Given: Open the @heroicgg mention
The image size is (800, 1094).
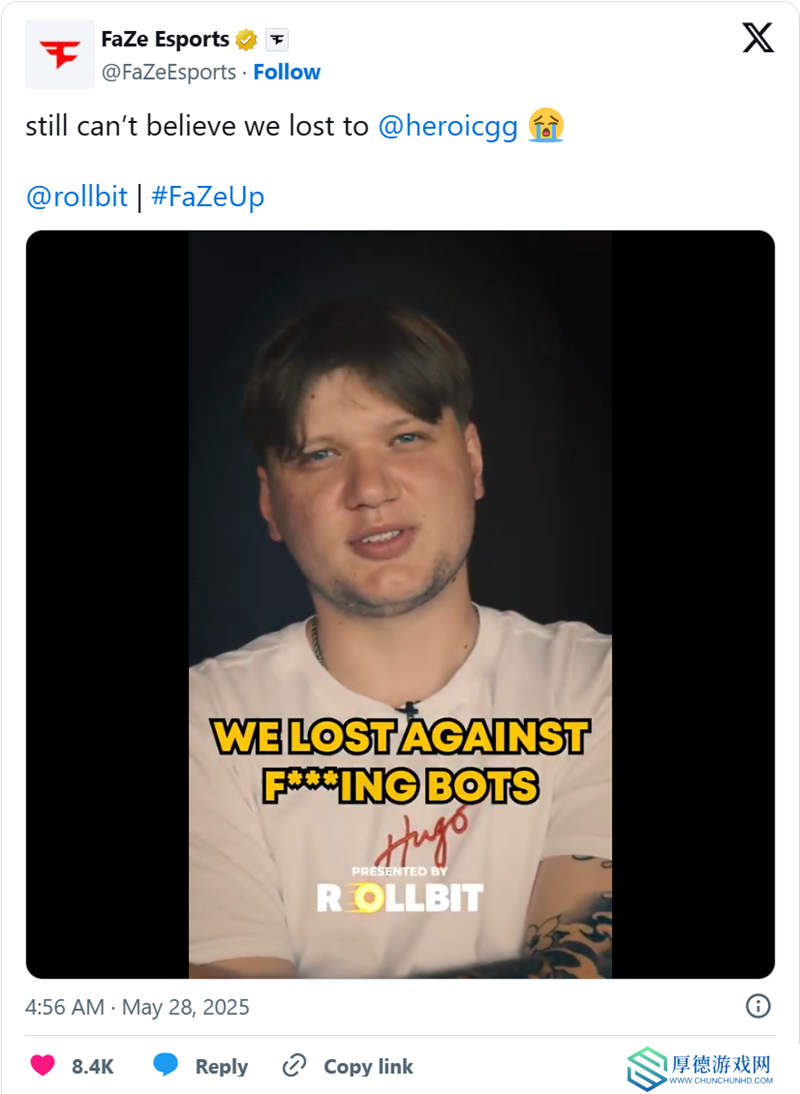Looking at the screenshot, I should (x=448, y=126).
